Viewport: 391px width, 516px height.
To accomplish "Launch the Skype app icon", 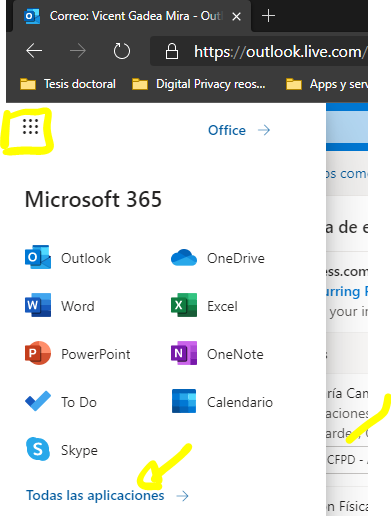I will [x=38, y=449].
